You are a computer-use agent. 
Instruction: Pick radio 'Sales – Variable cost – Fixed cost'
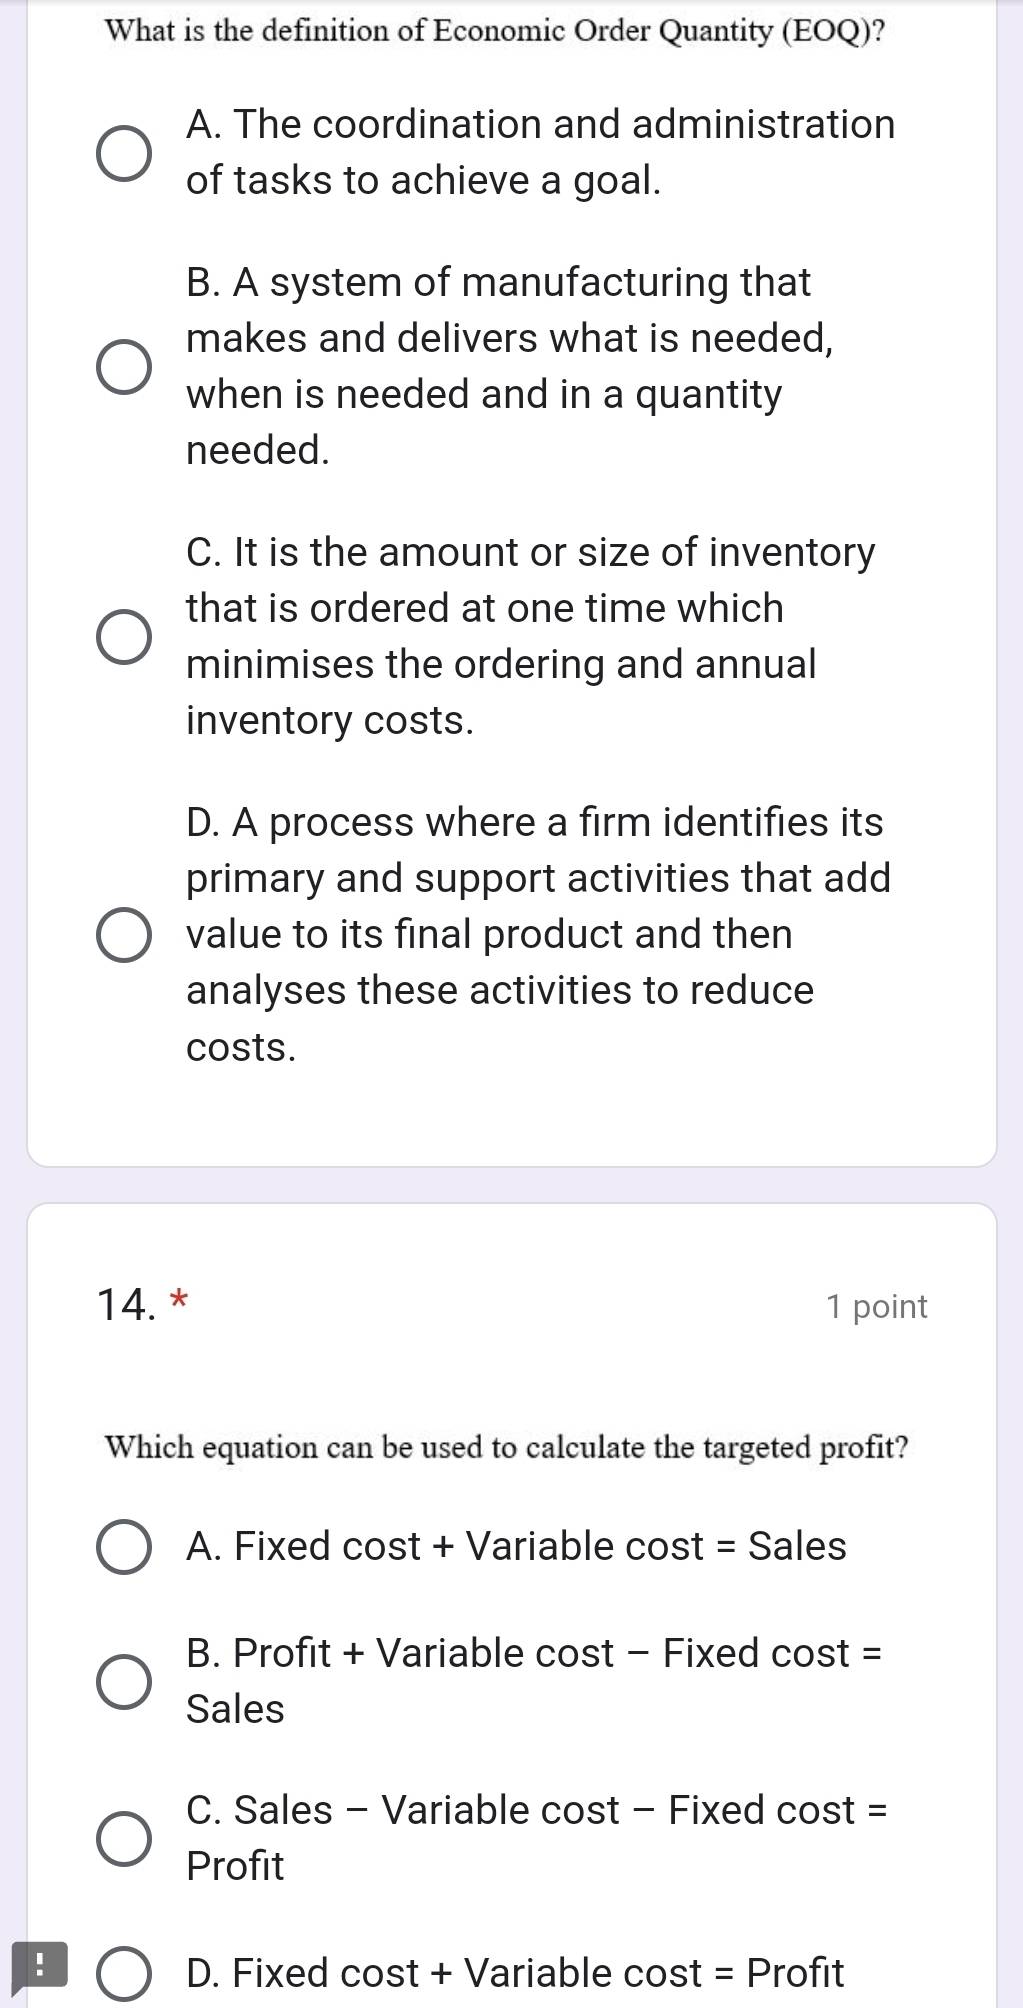pos(124,1838)
